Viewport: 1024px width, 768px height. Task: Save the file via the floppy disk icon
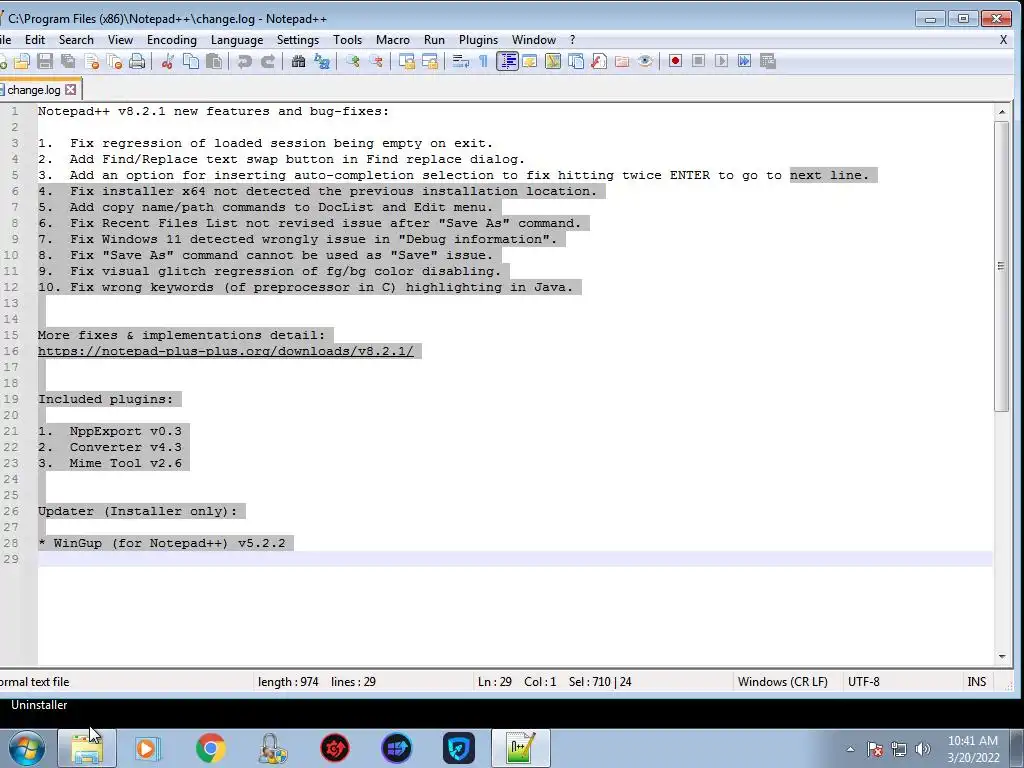45,61
